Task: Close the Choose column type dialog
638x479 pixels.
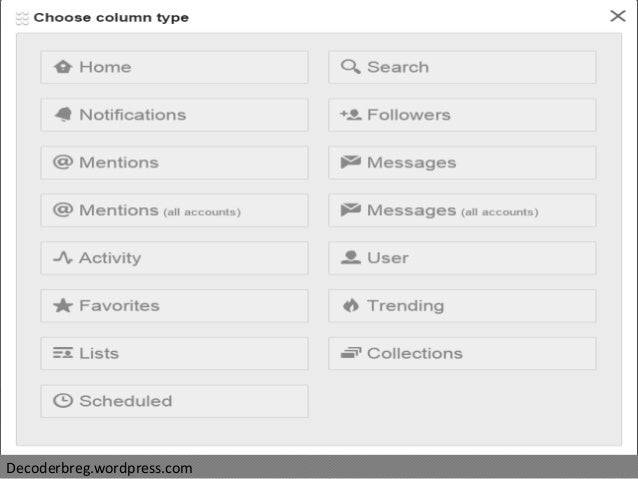Action: click(x=618, y=16)
